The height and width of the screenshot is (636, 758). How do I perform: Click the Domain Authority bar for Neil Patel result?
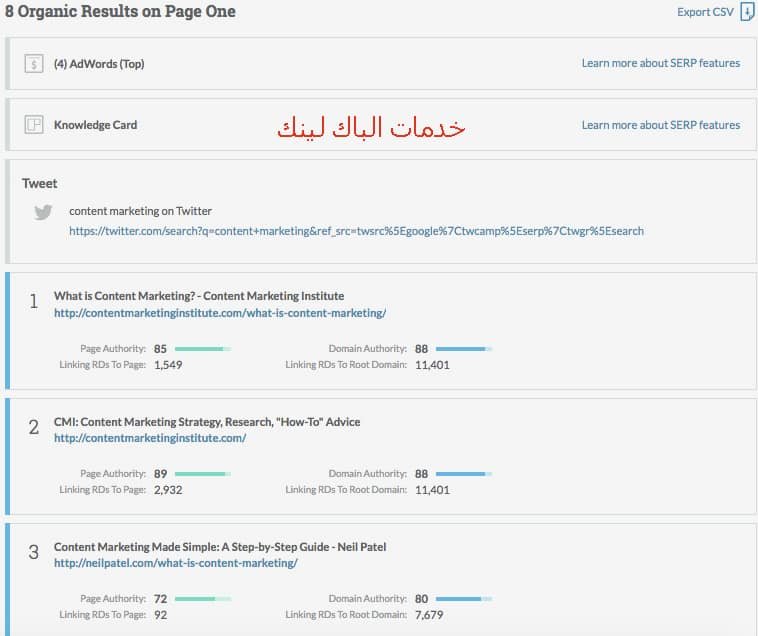point(464,599)
